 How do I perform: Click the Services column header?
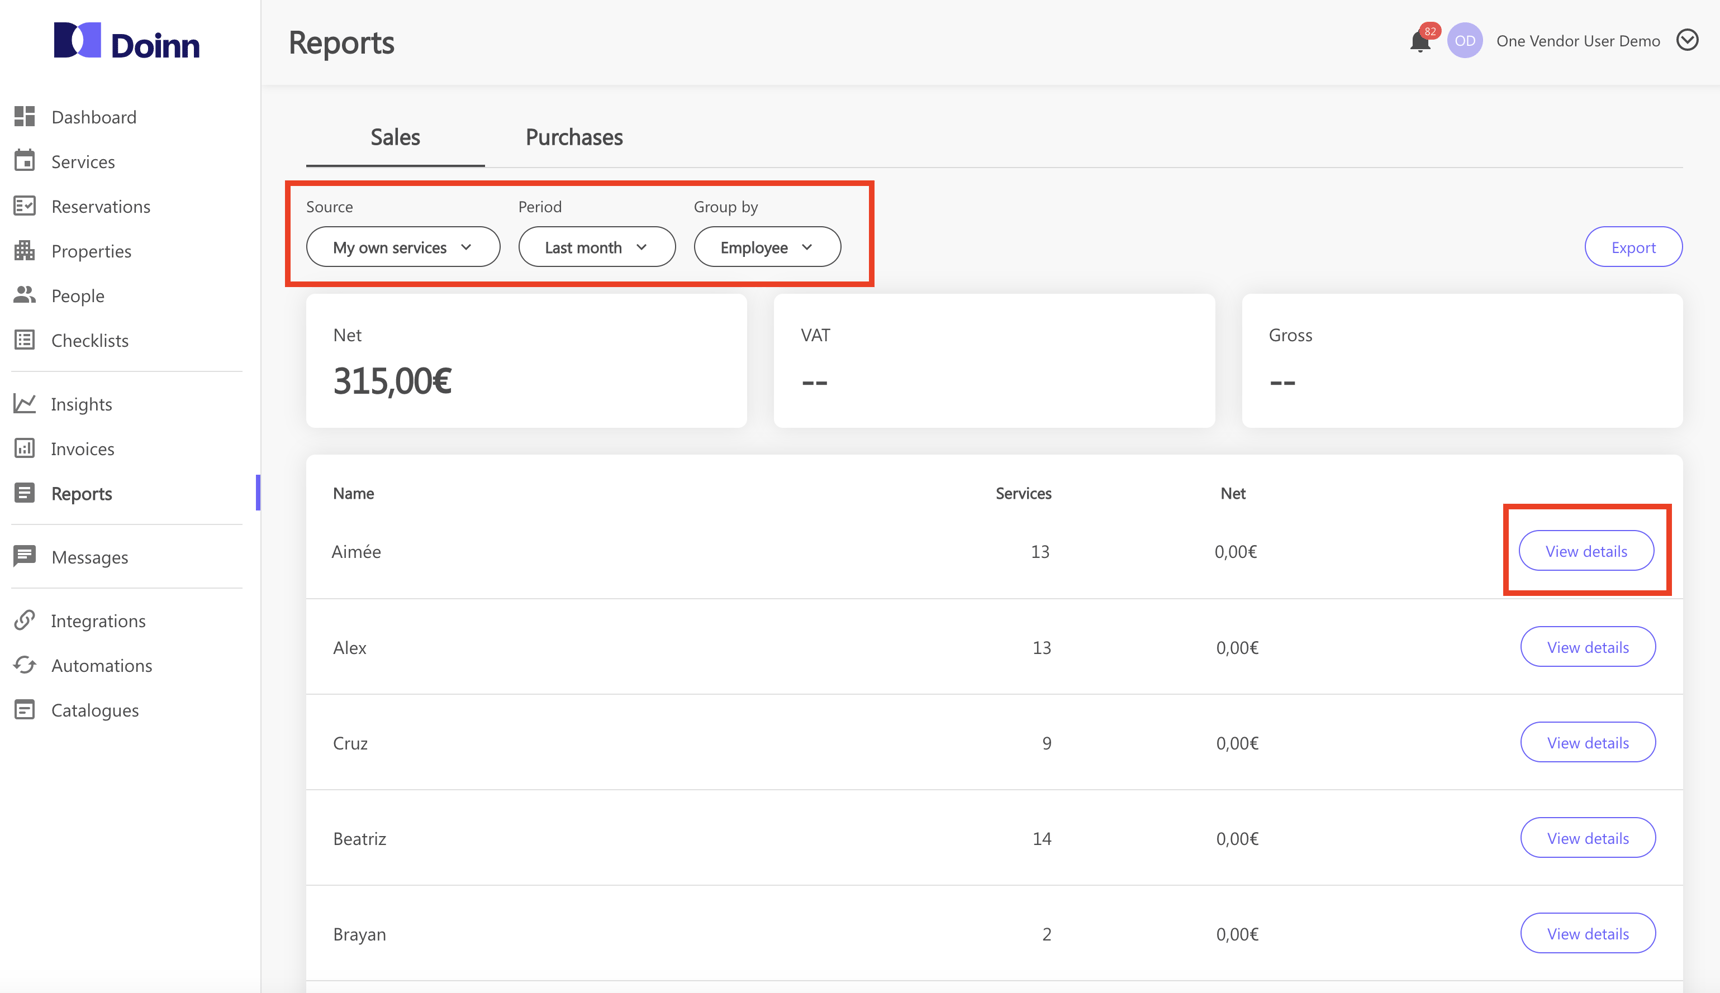[1023, 493]
